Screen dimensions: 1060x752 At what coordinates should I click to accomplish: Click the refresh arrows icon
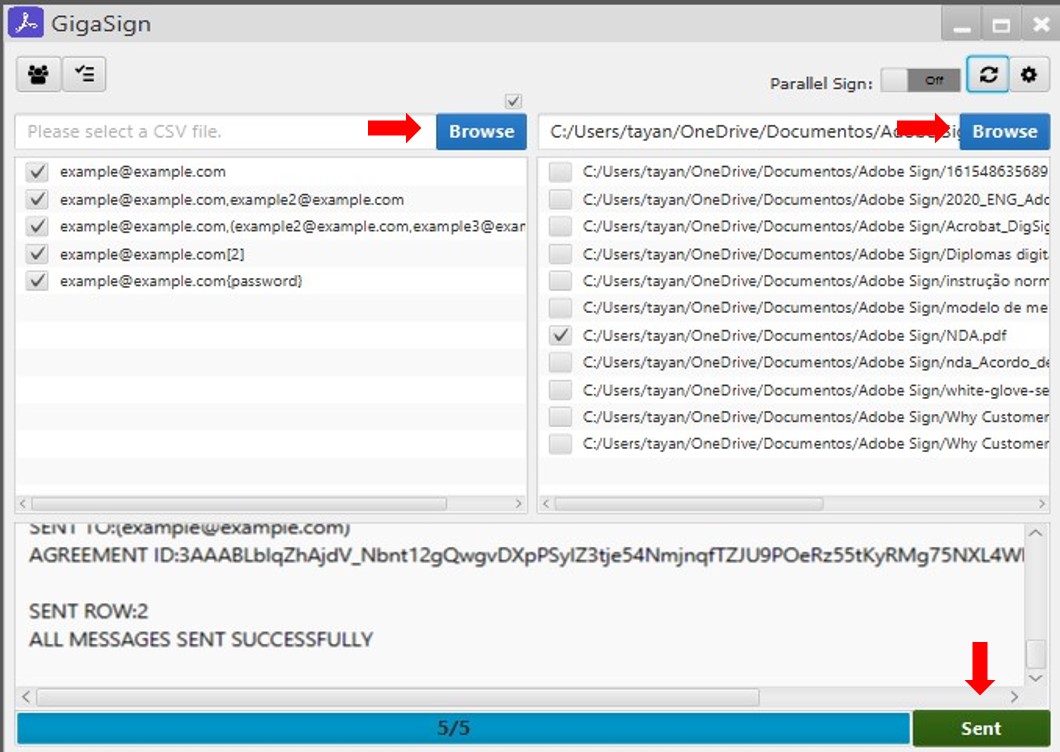pos(988,74)
